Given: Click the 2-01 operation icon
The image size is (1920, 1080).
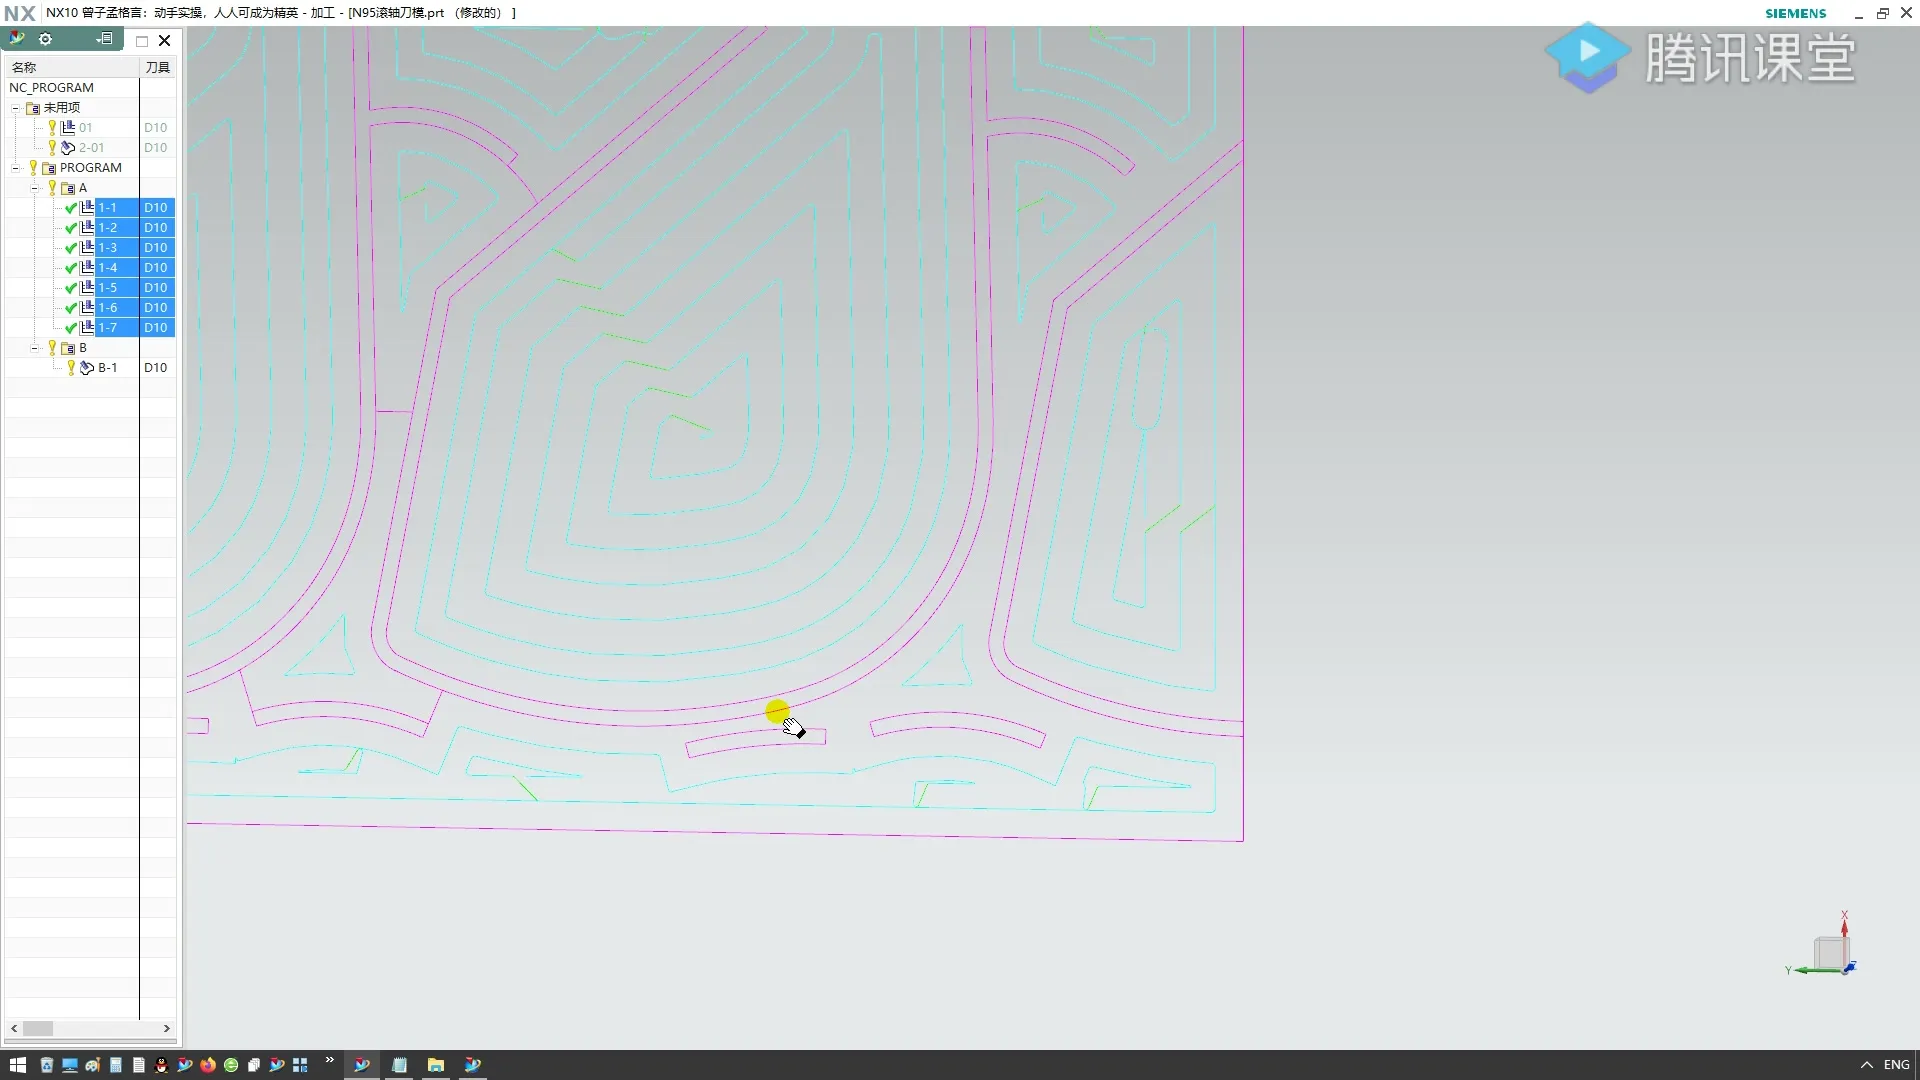Looking at the screenshot, I should pos(68,148).
